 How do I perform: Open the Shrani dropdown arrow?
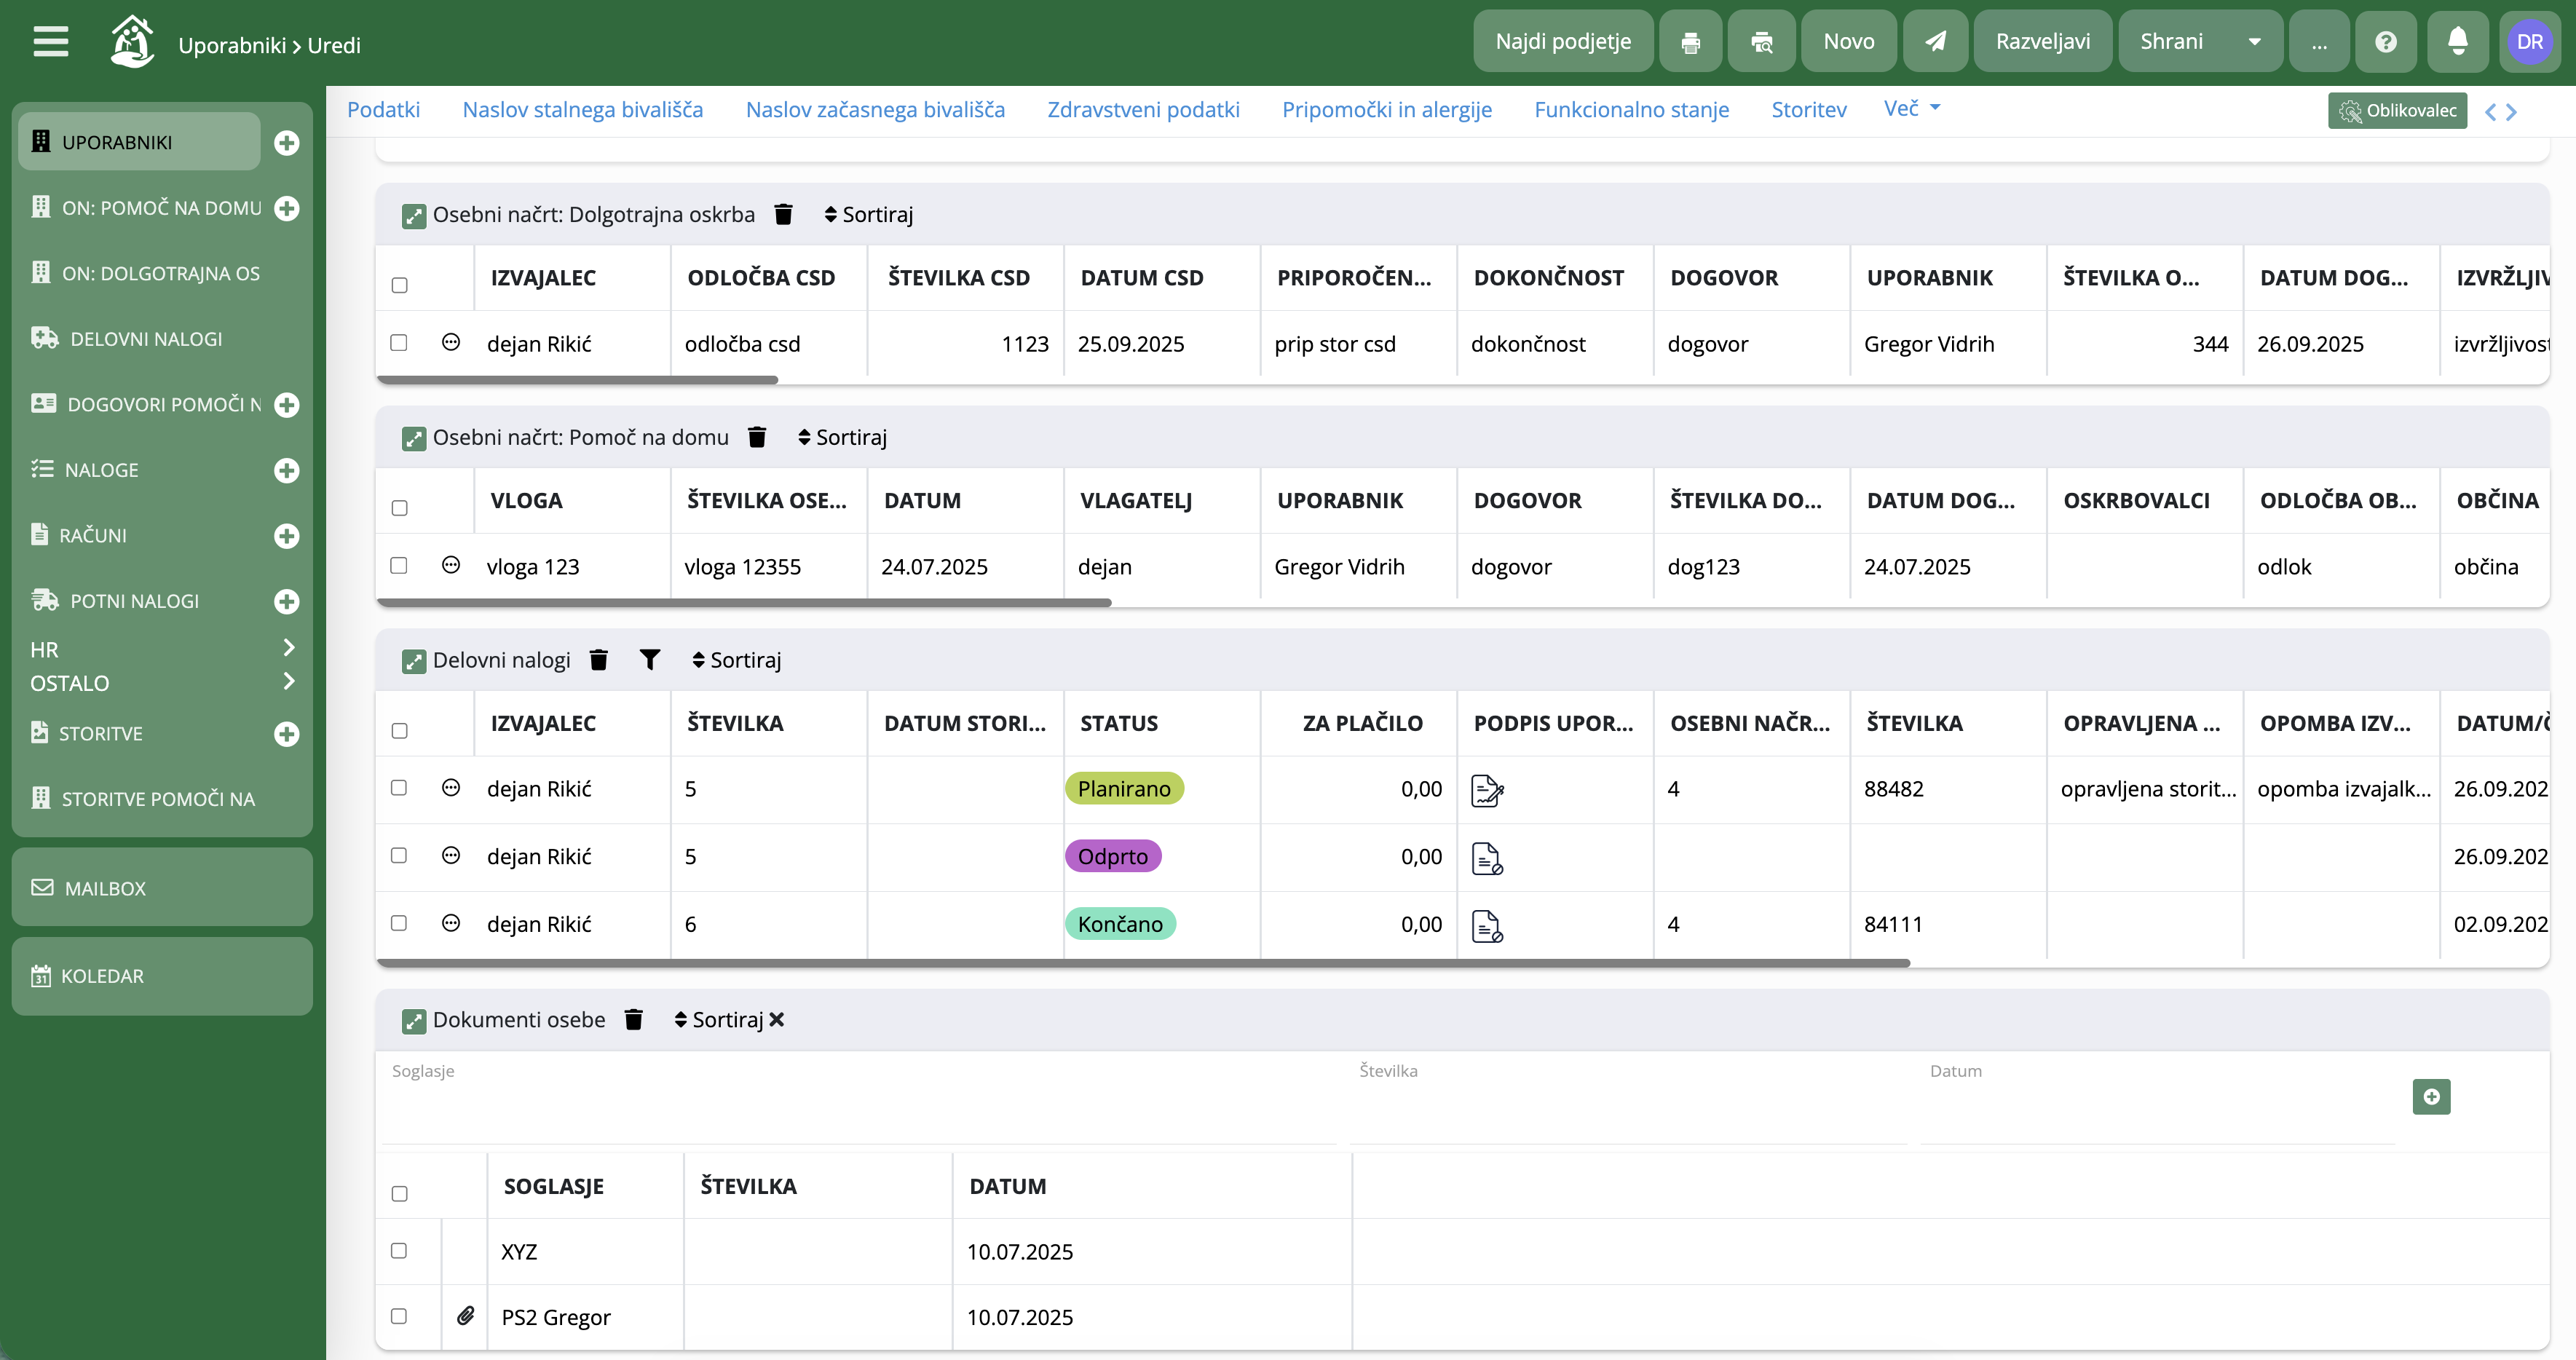pyautogui.click(x=2254, y=42)
